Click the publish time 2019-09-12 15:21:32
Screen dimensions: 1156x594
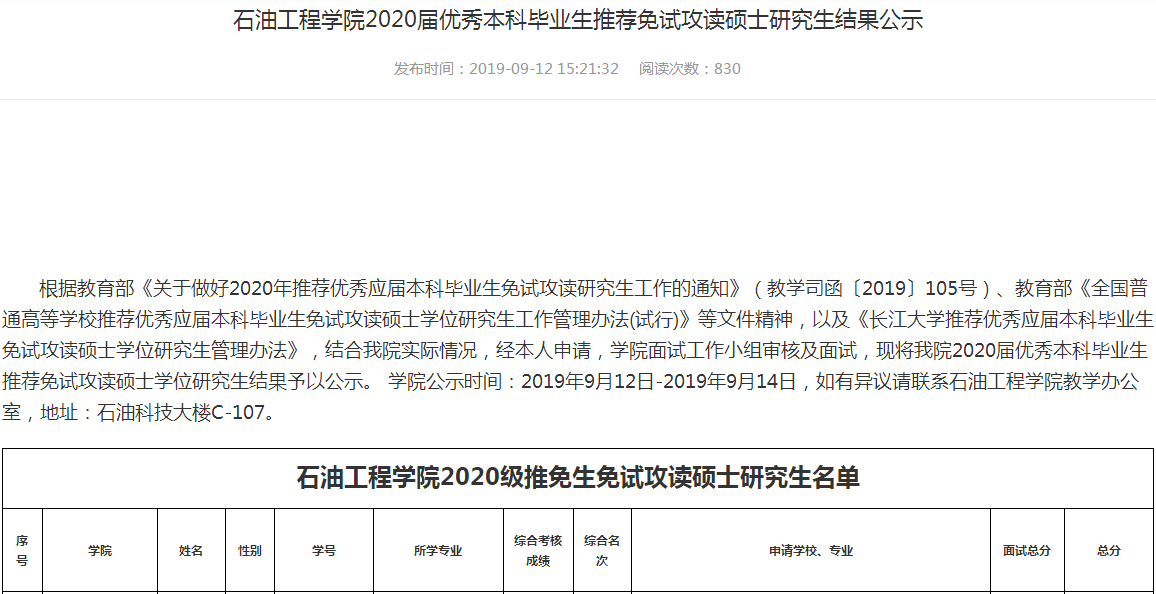[506, 69]
